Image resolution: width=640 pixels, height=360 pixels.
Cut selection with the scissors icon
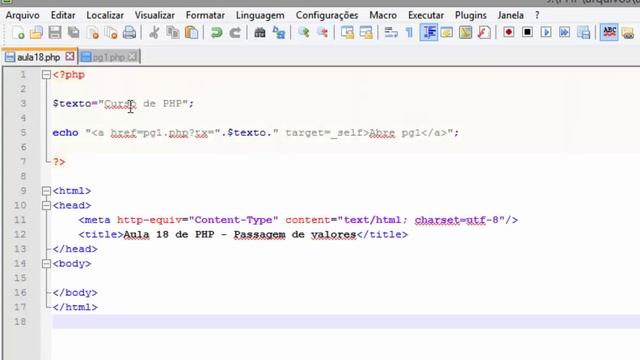coord(154,32)
